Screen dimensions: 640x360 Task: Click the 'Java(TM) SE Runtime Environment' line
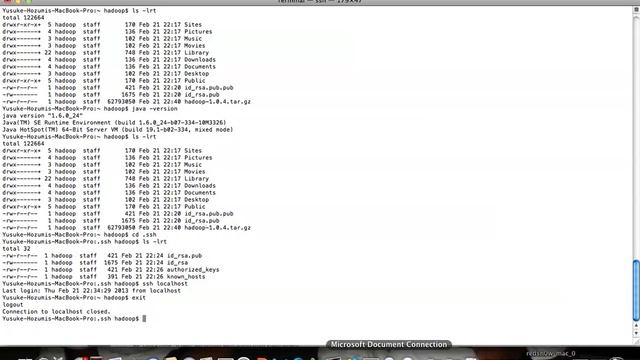(114, 122)
